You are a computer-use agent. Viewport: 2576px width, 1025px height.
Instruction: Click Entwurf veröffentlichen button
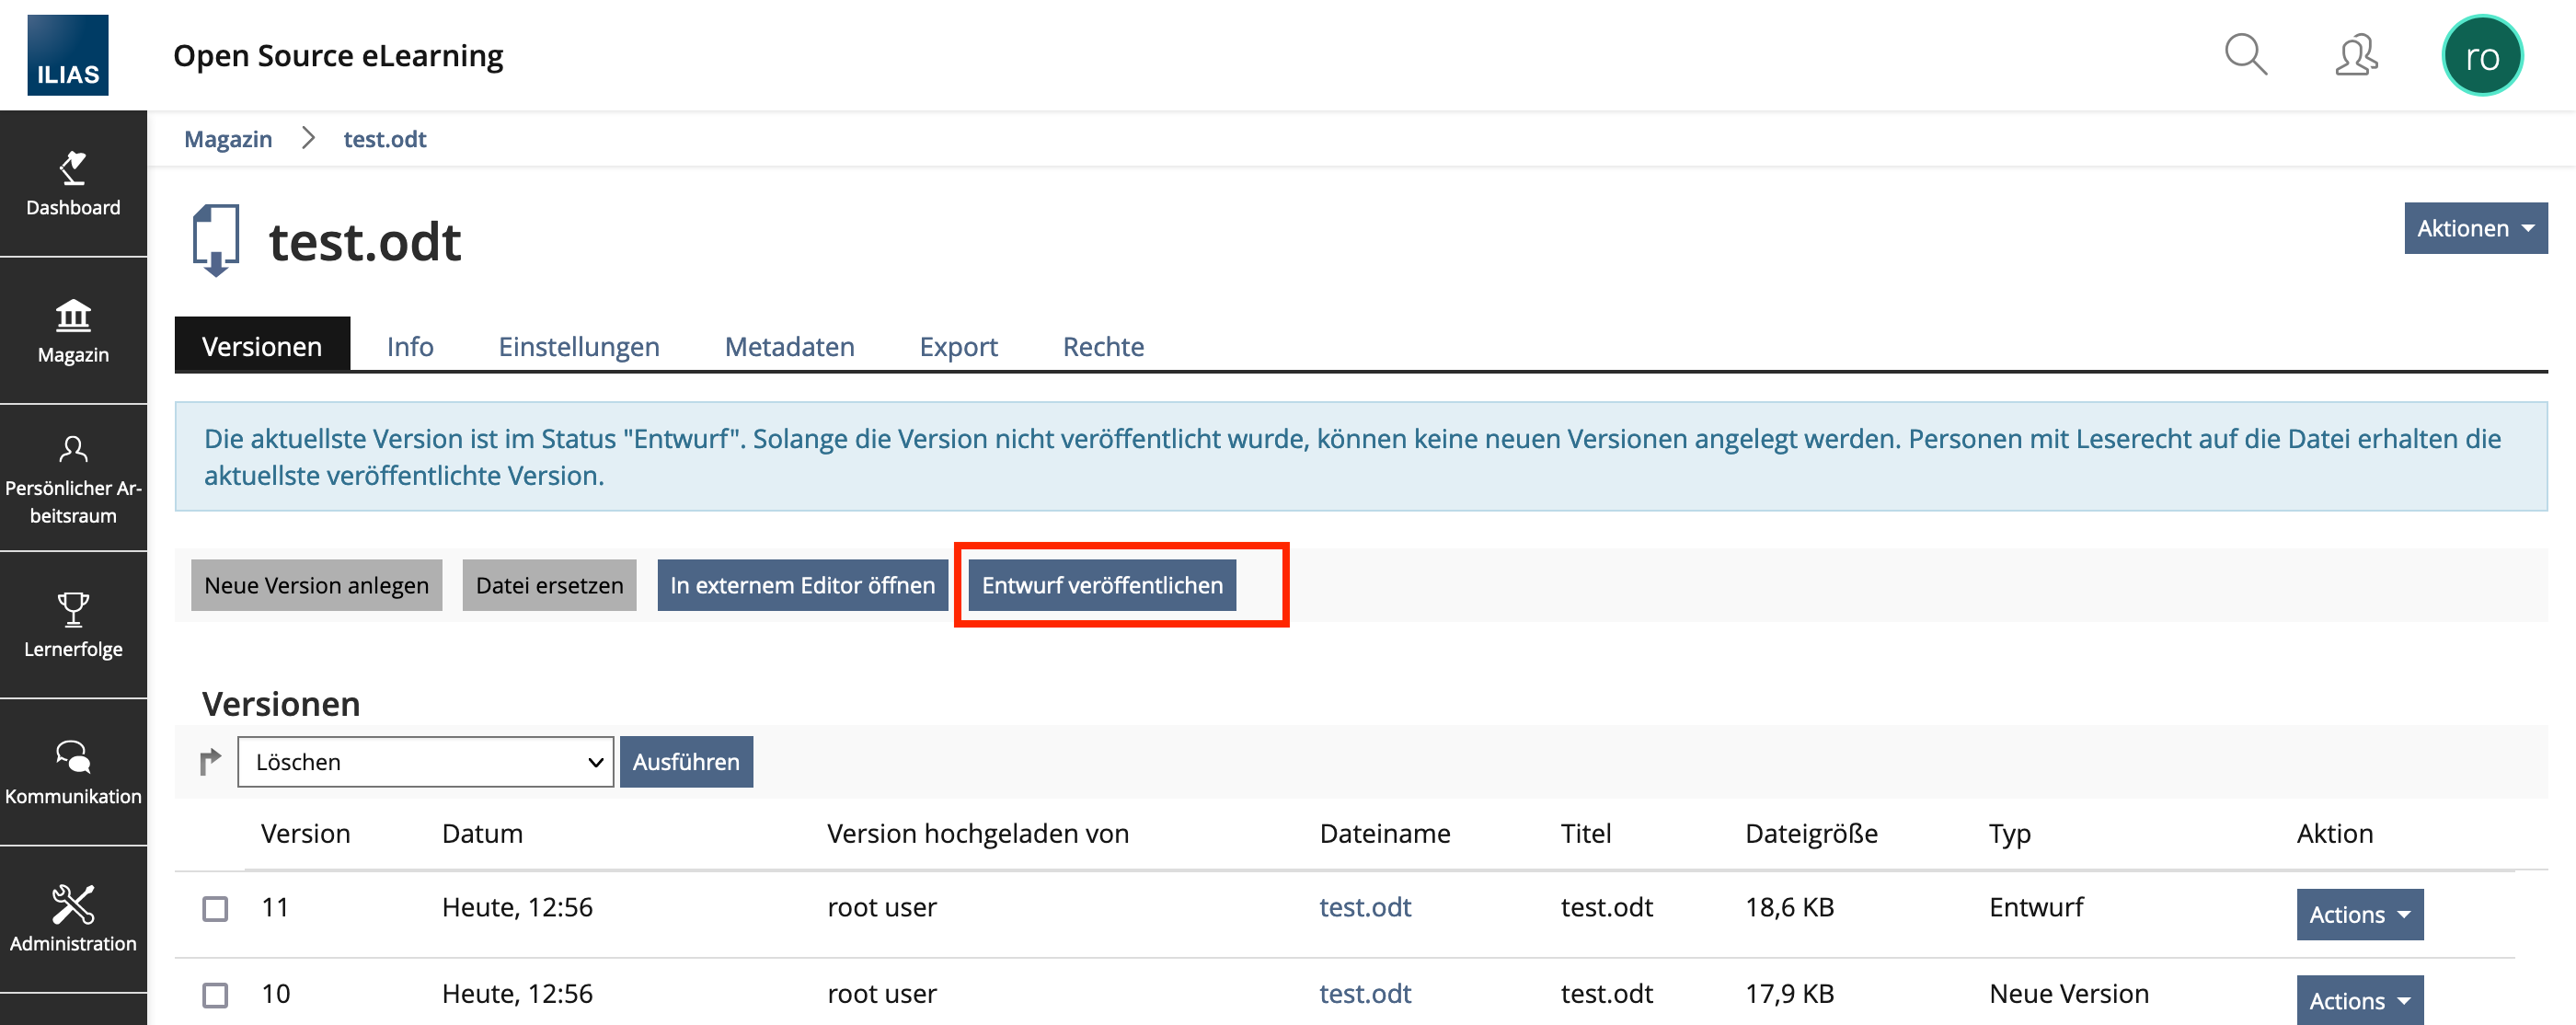click(1101, 585)
